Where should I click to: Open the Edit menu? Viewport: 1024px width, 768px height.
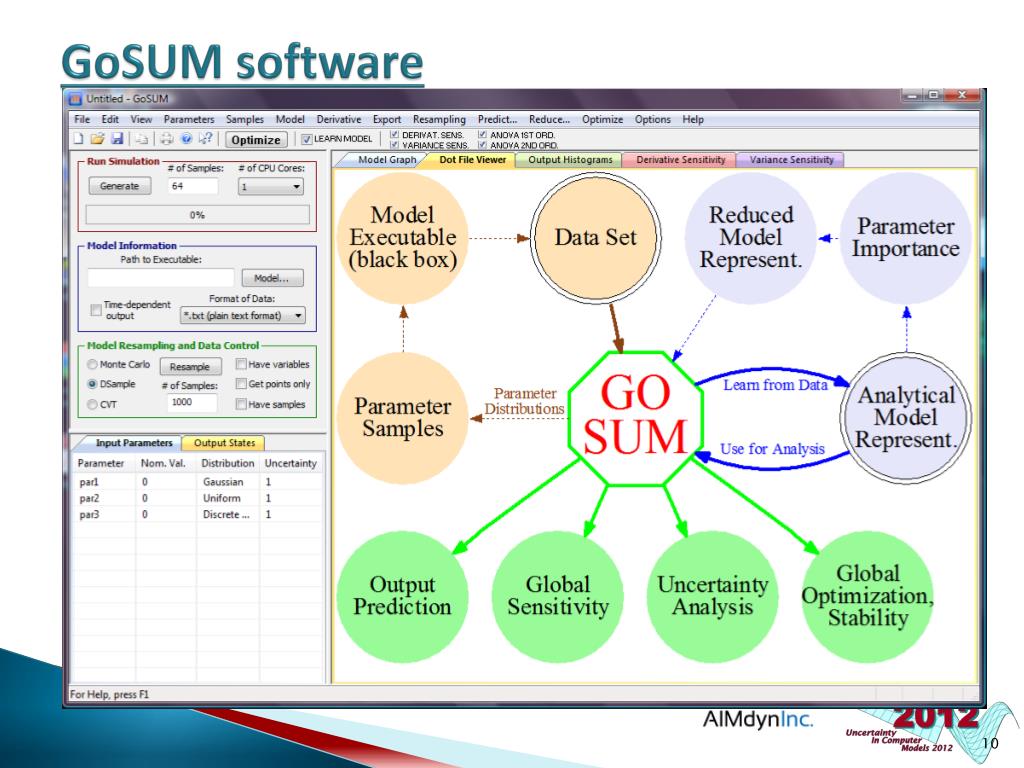point(110,120)
